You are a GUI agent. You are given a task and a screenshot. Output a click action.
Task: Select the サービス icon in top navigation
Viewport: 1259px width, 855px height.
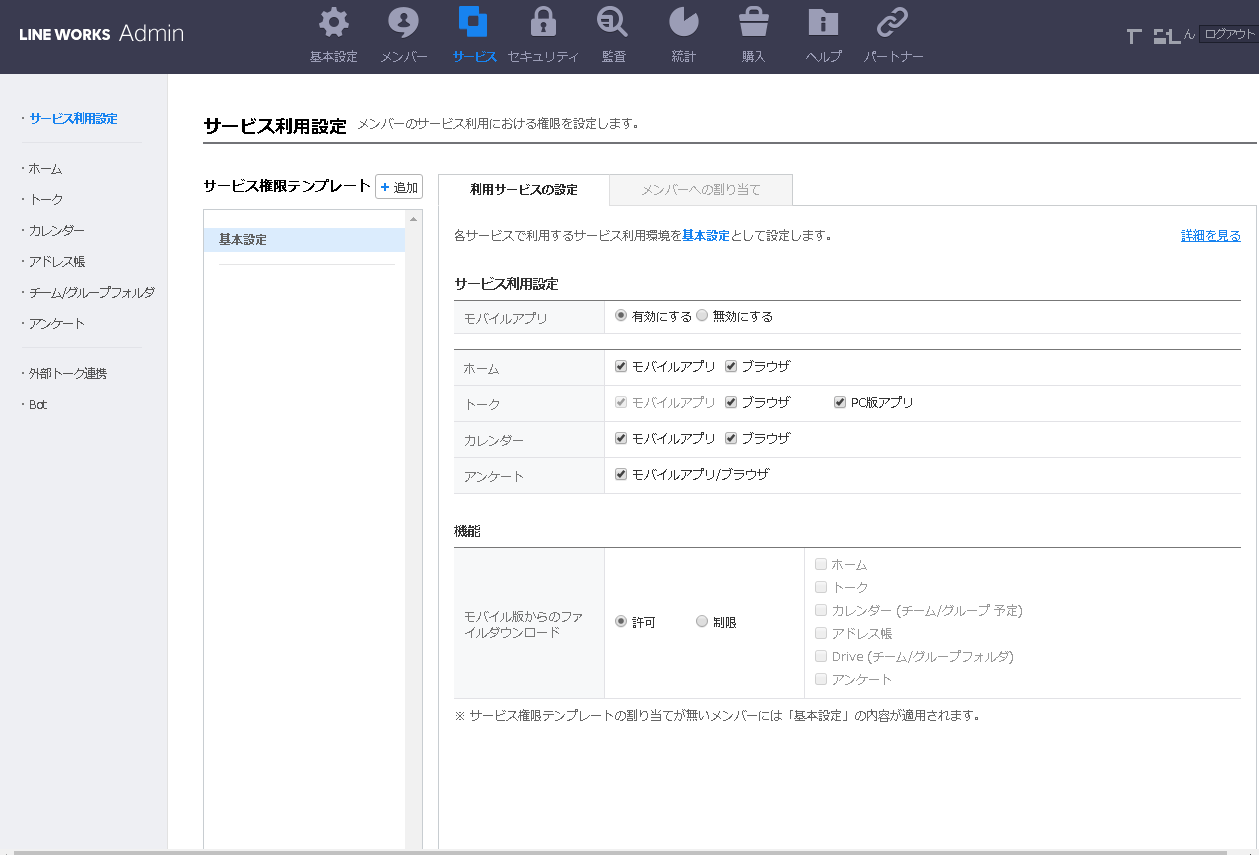[x=473, y=23]
